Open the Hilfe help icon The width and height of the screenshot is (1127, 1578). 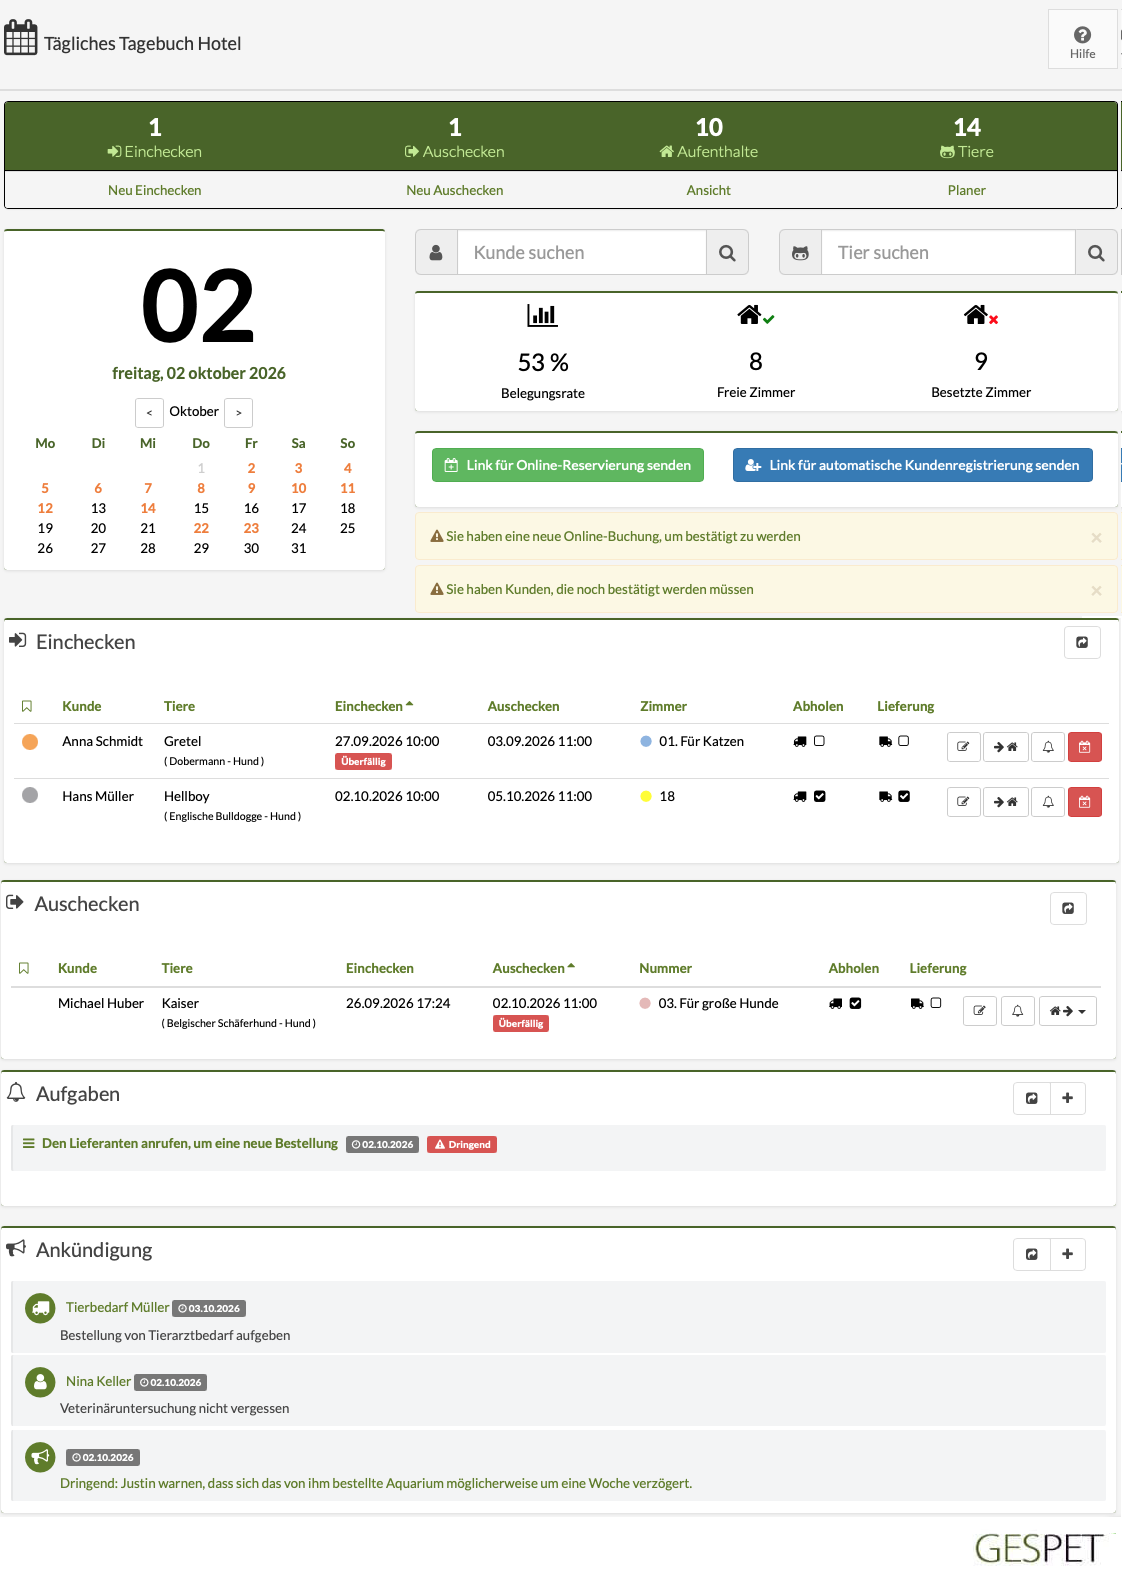pos(1082,40)
